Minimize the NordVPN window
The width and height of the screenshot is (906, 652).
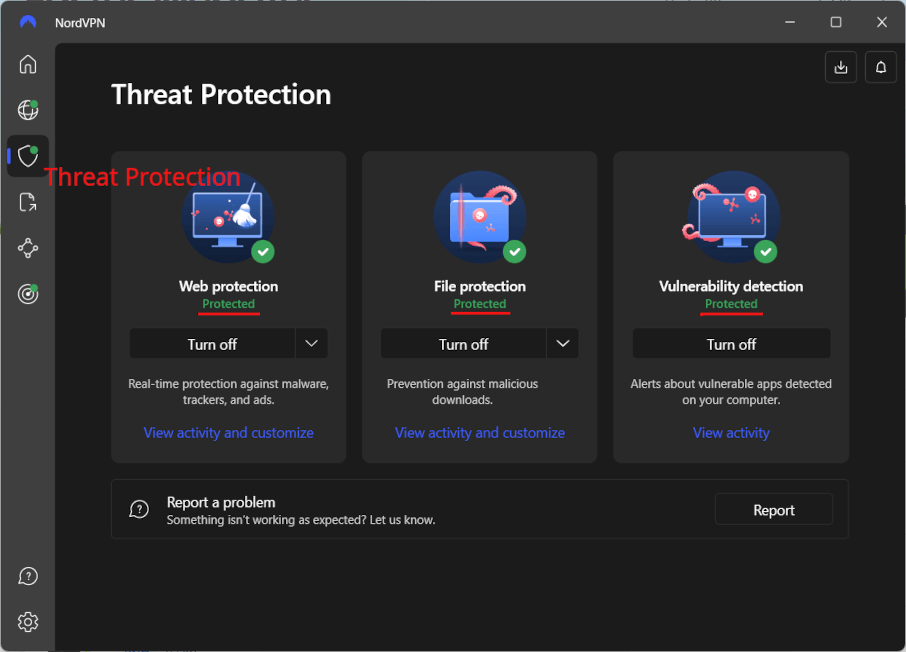point(790,22)
